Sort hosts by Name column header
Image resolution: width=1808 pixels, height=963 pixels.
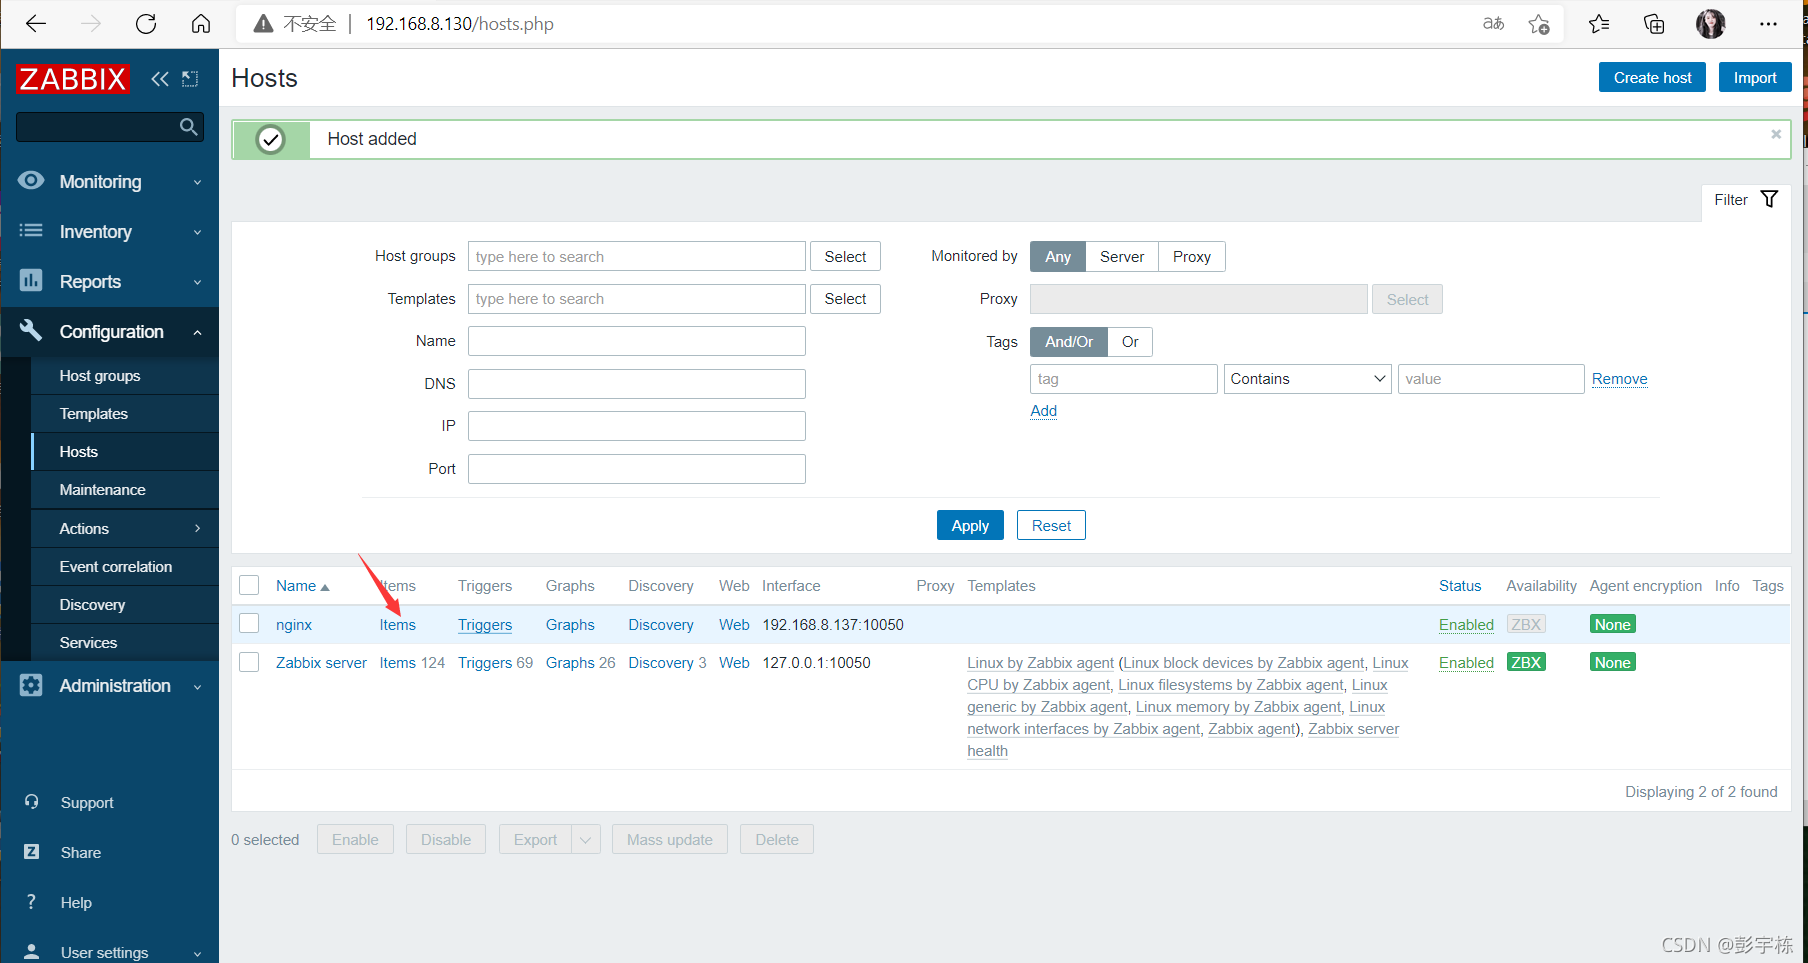(302, 586)
